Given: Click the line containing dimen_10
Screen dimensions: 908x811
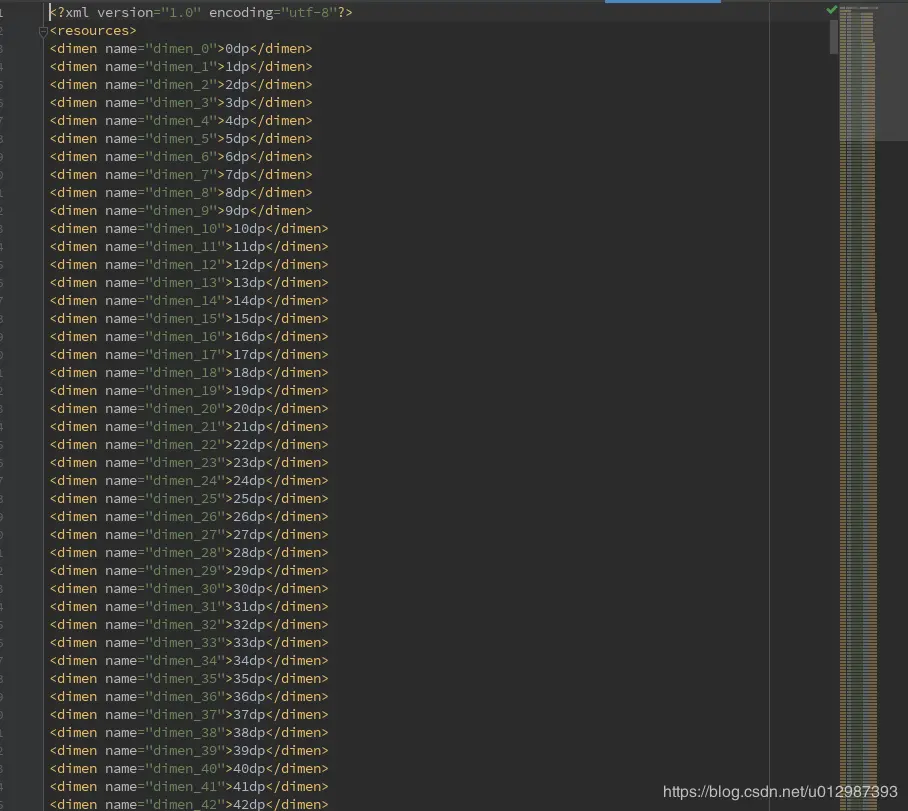Looking at the screenshot, I should tap(189, 228).
